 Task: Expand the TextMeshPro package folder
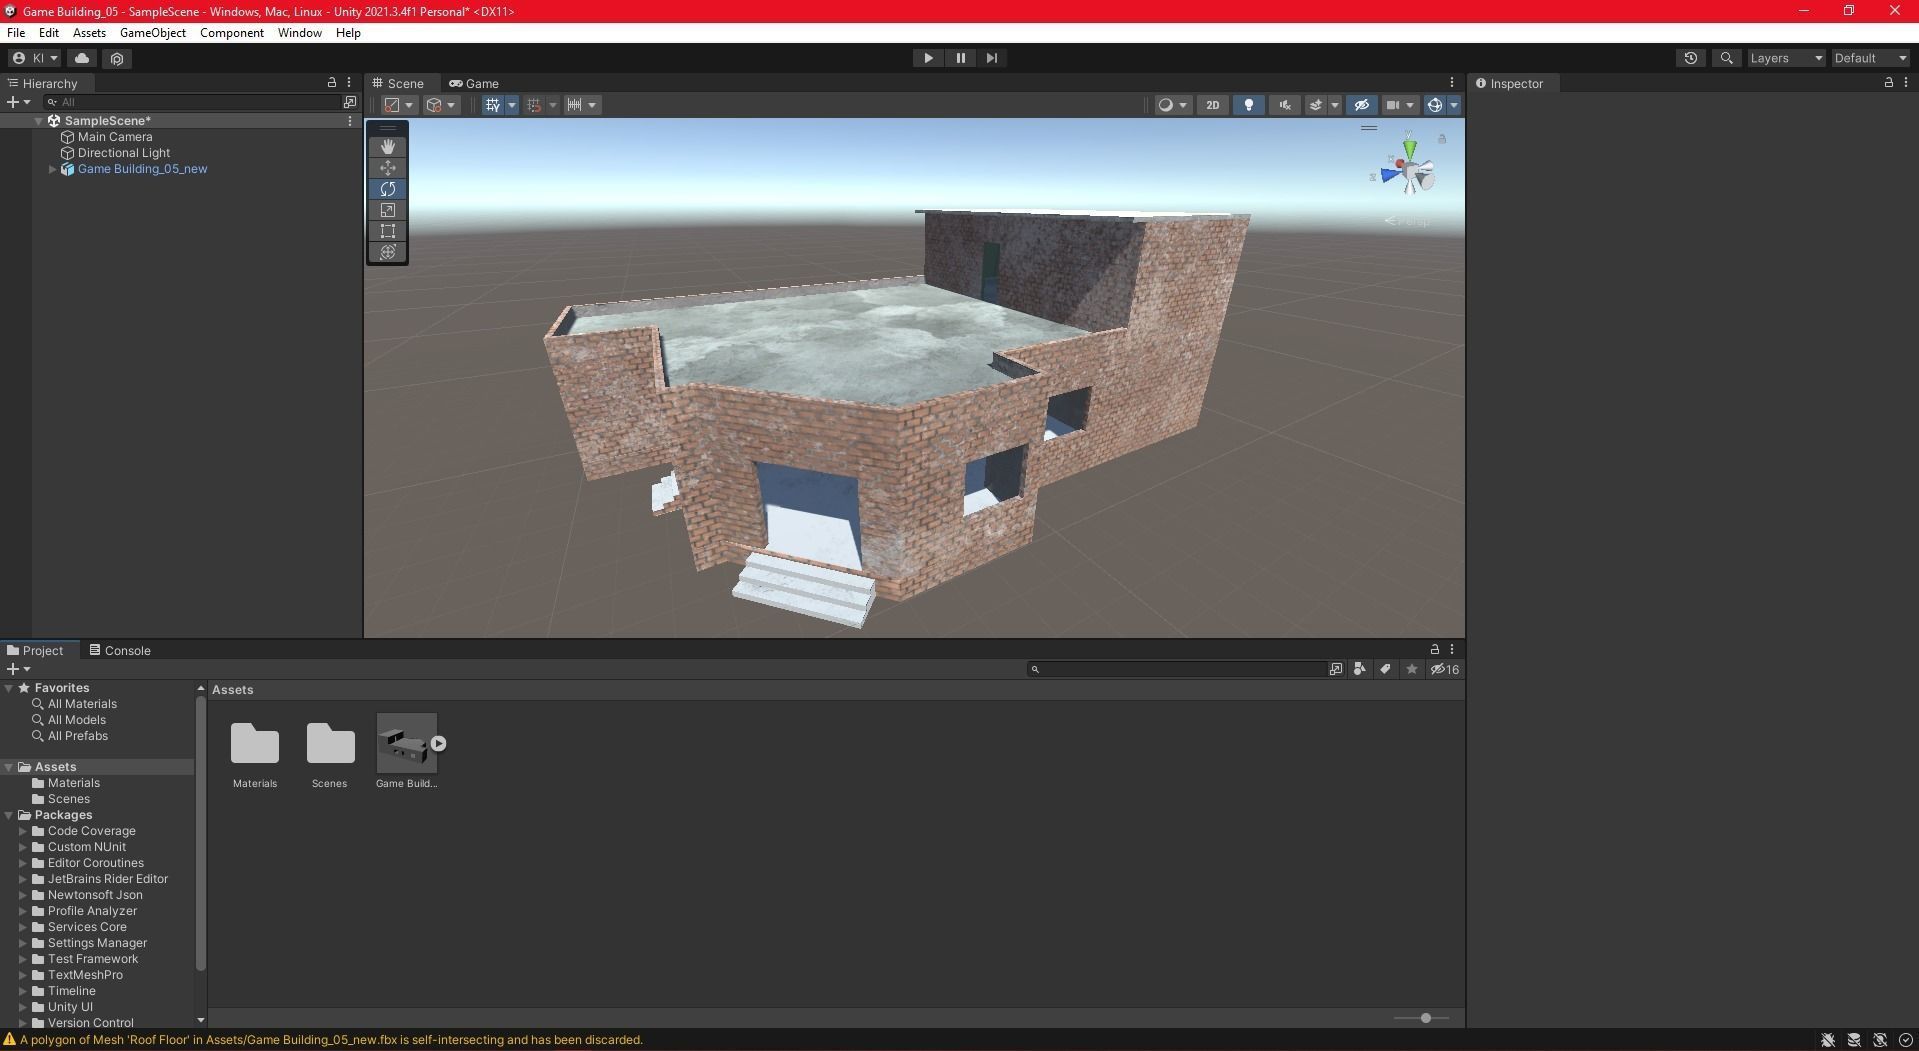pyautogui.click(x=22, y=975)
